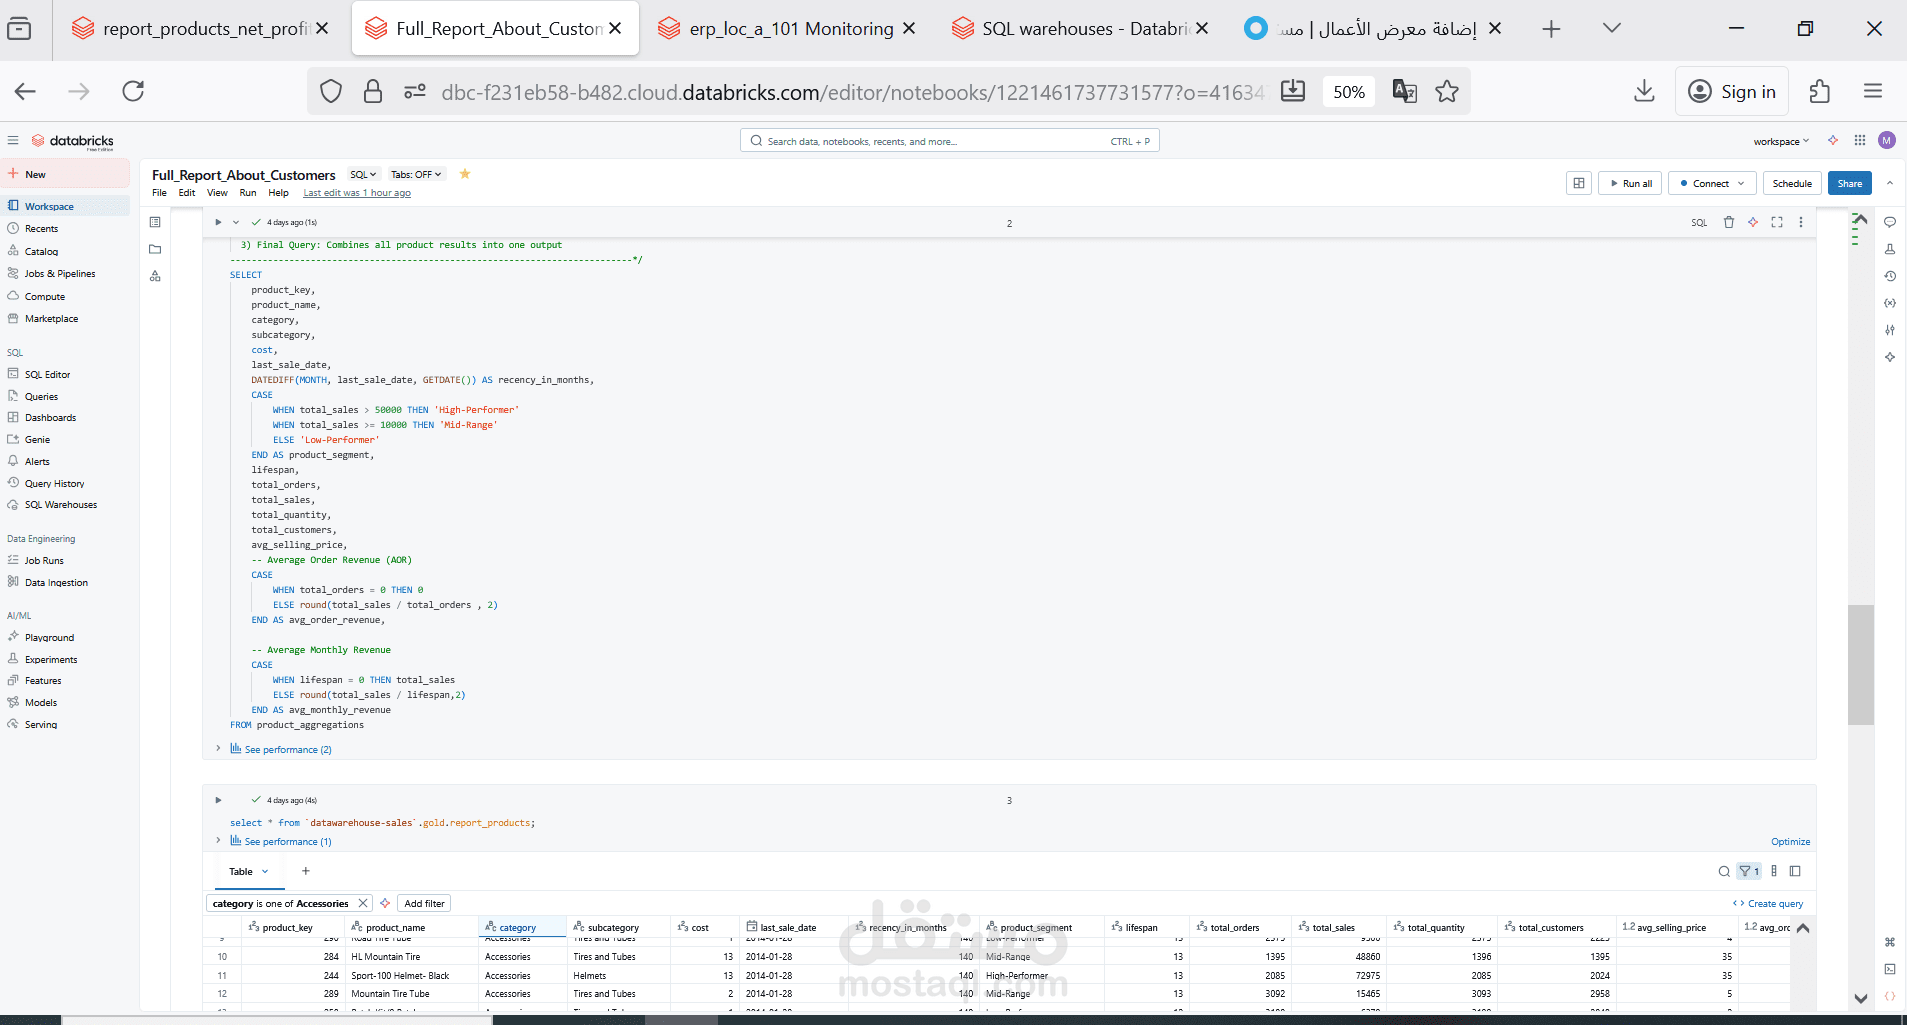Open the web terminal icon in right sidebar
1907x1025 pixels.
(x=1890, y=969)
